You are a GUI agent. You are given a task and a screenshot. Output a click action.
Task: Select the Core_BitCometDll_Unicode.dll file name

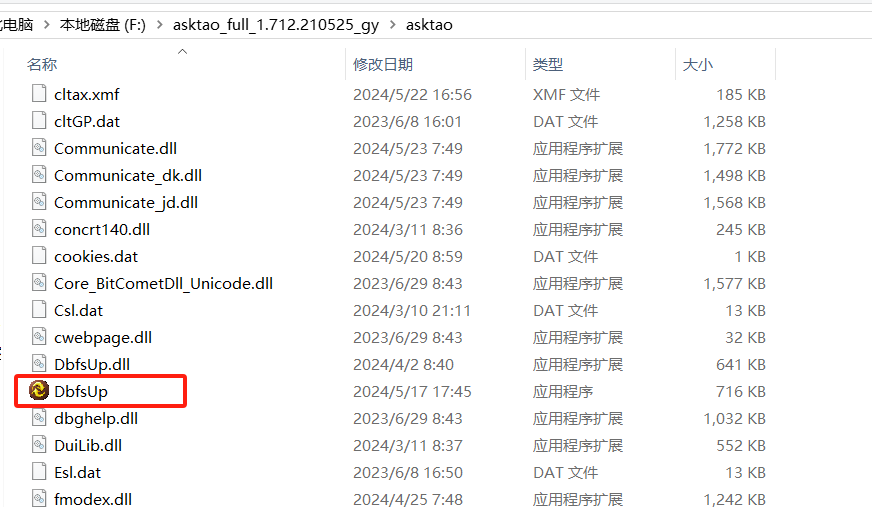[x=164, y=284]
